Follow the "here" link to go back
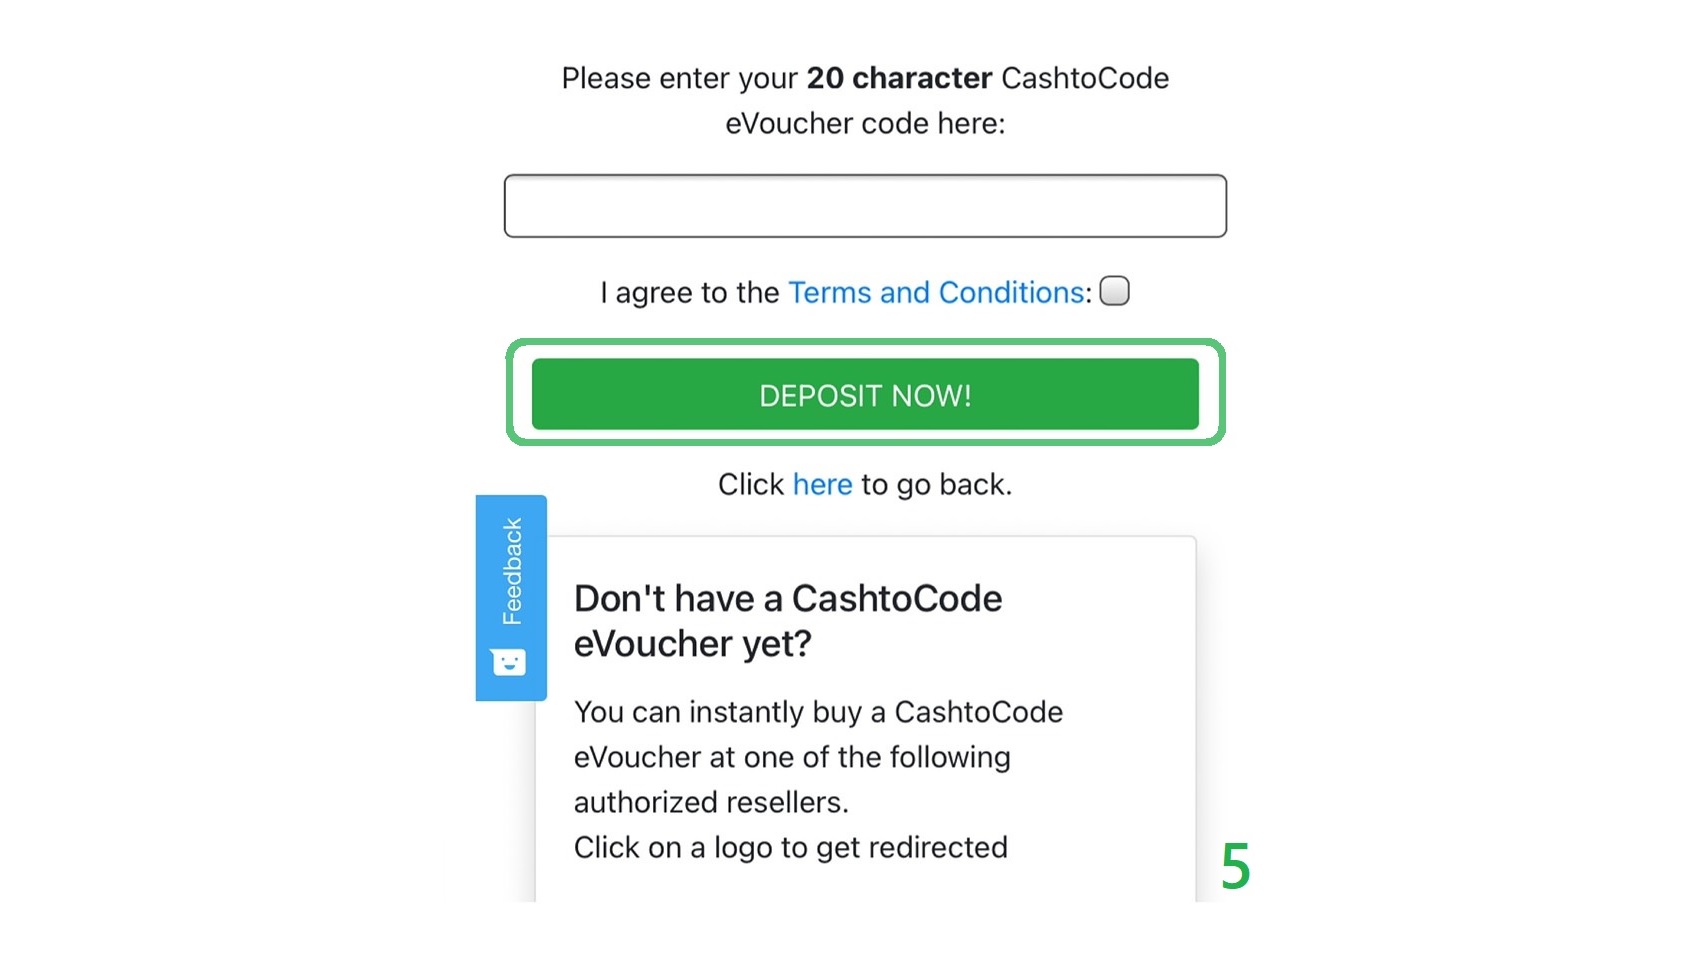The width and height of the screenshot is (1706, 960). (x=822, y=485)
